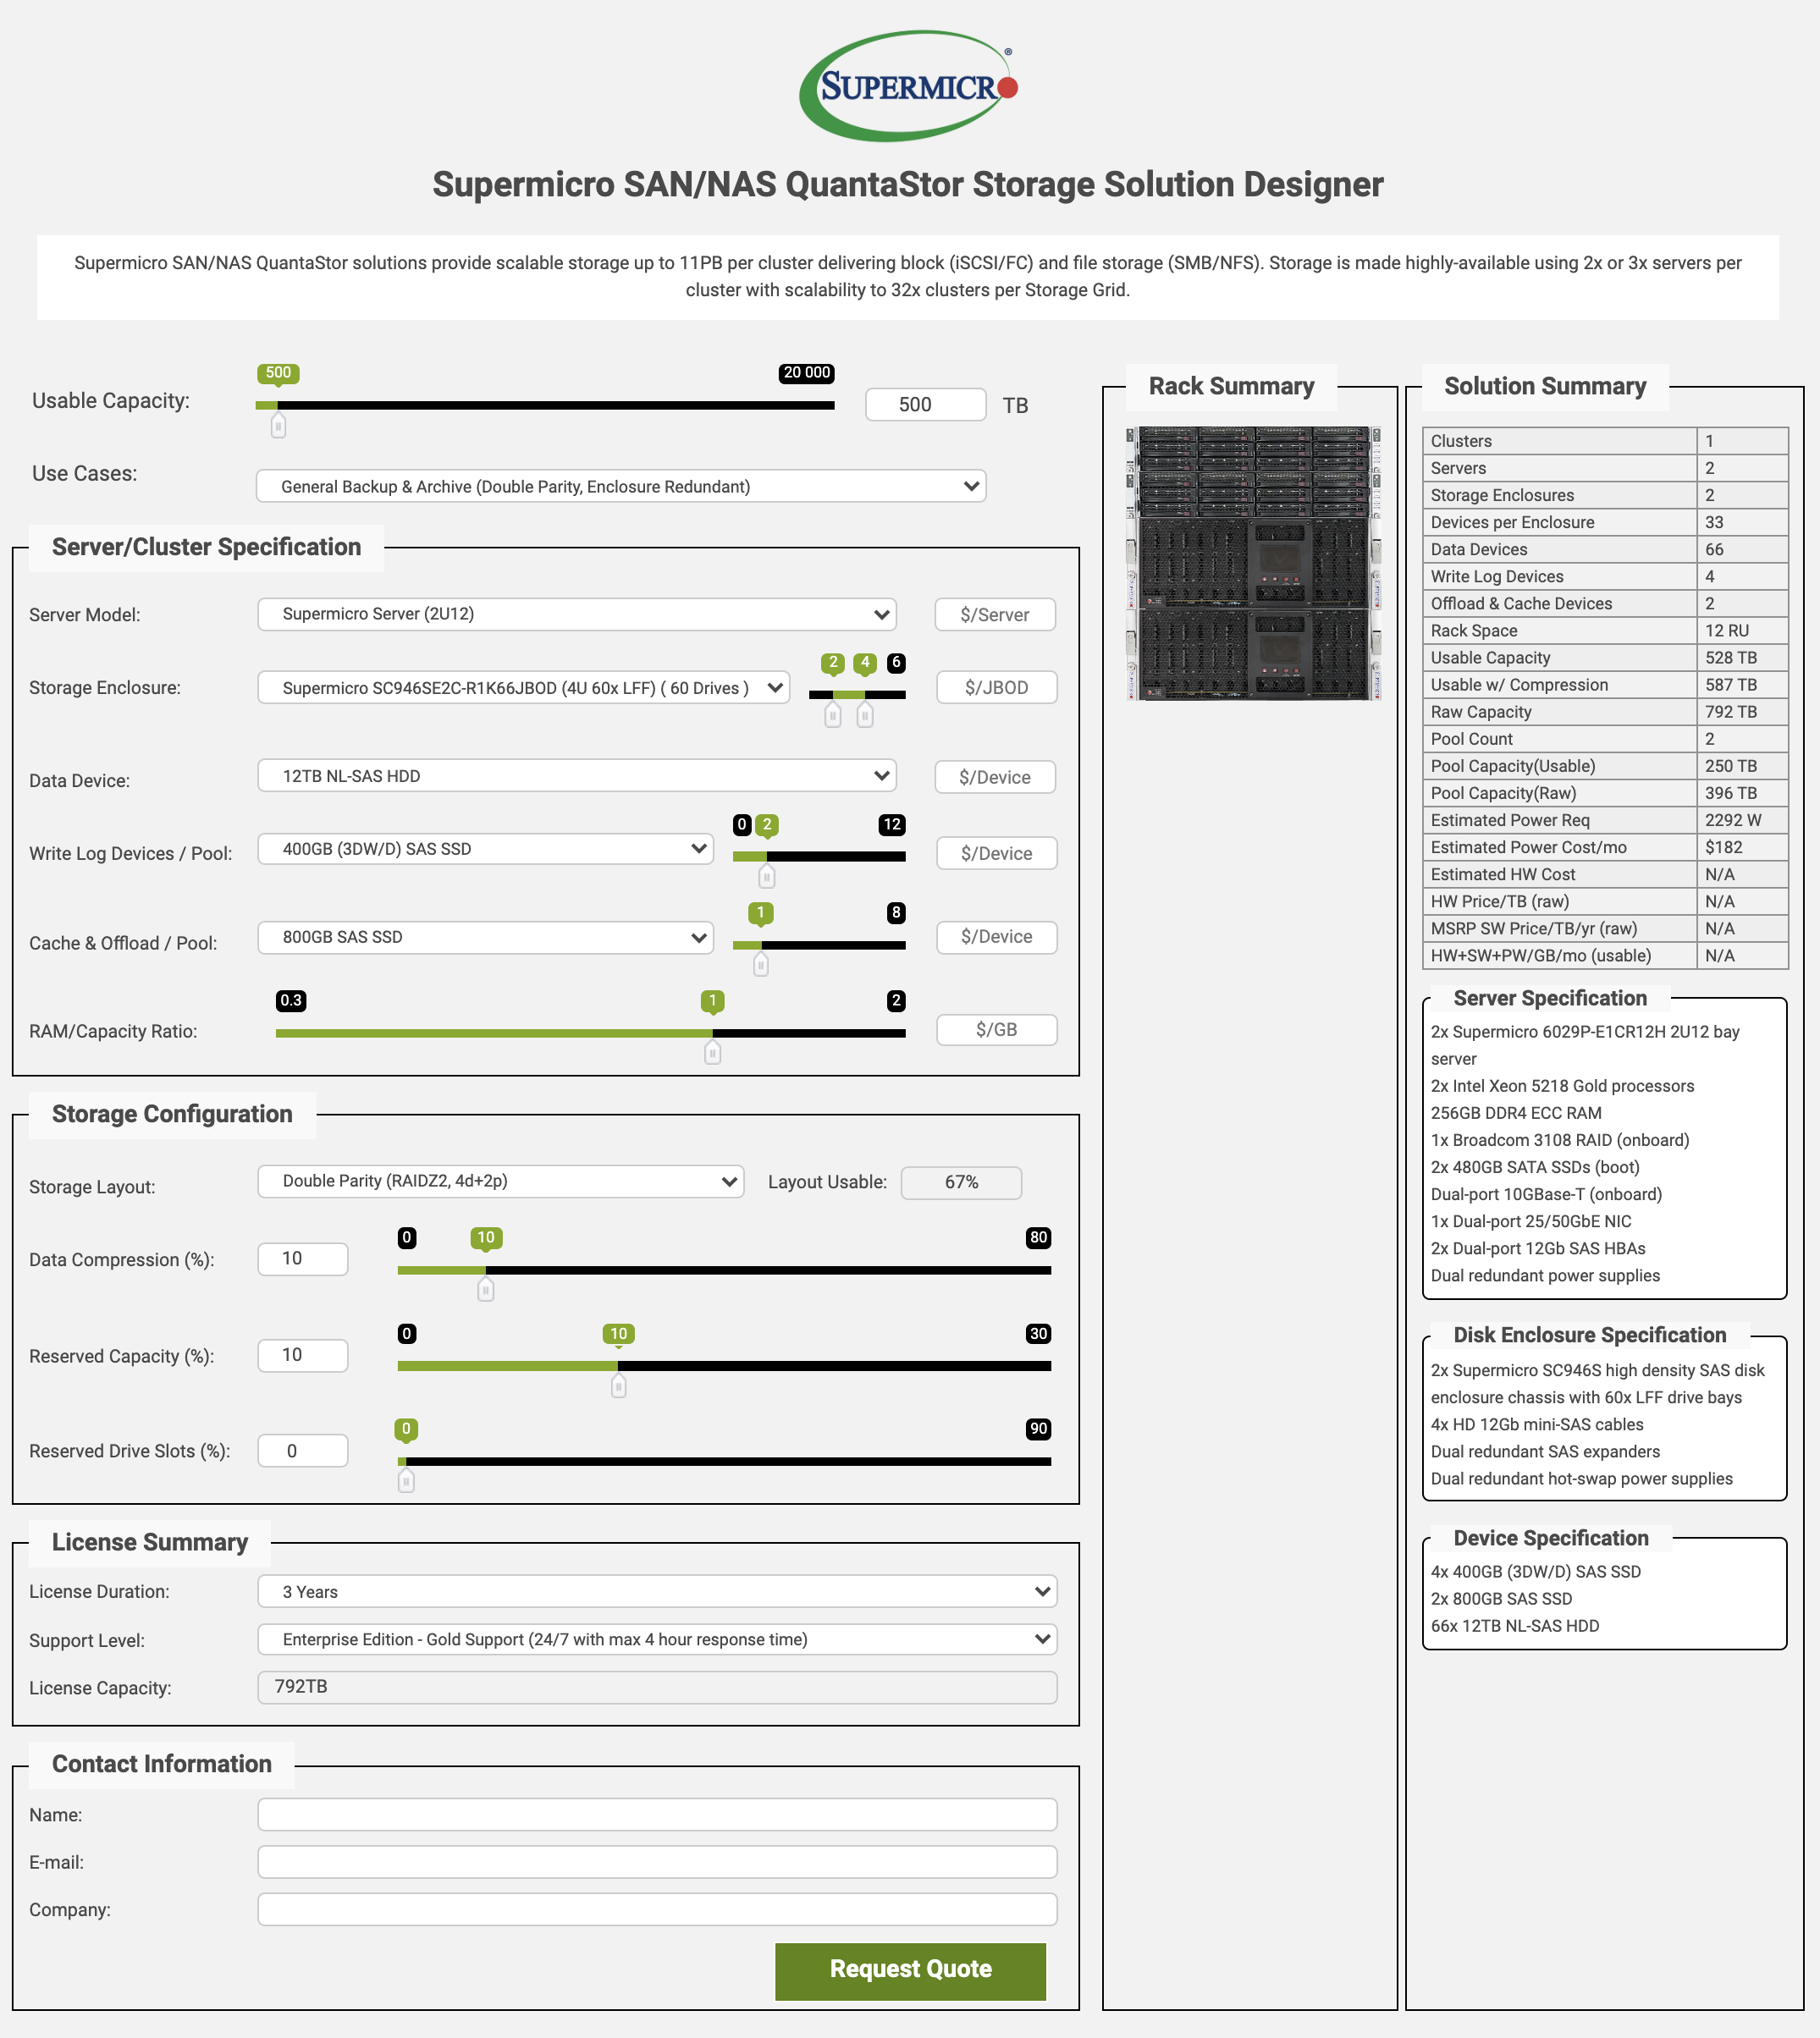The width and height of the screenshot is (1820, 2038).
Task: Expand the Server Model dropdown
Action: pyautogui.click(x=576, y=614)
